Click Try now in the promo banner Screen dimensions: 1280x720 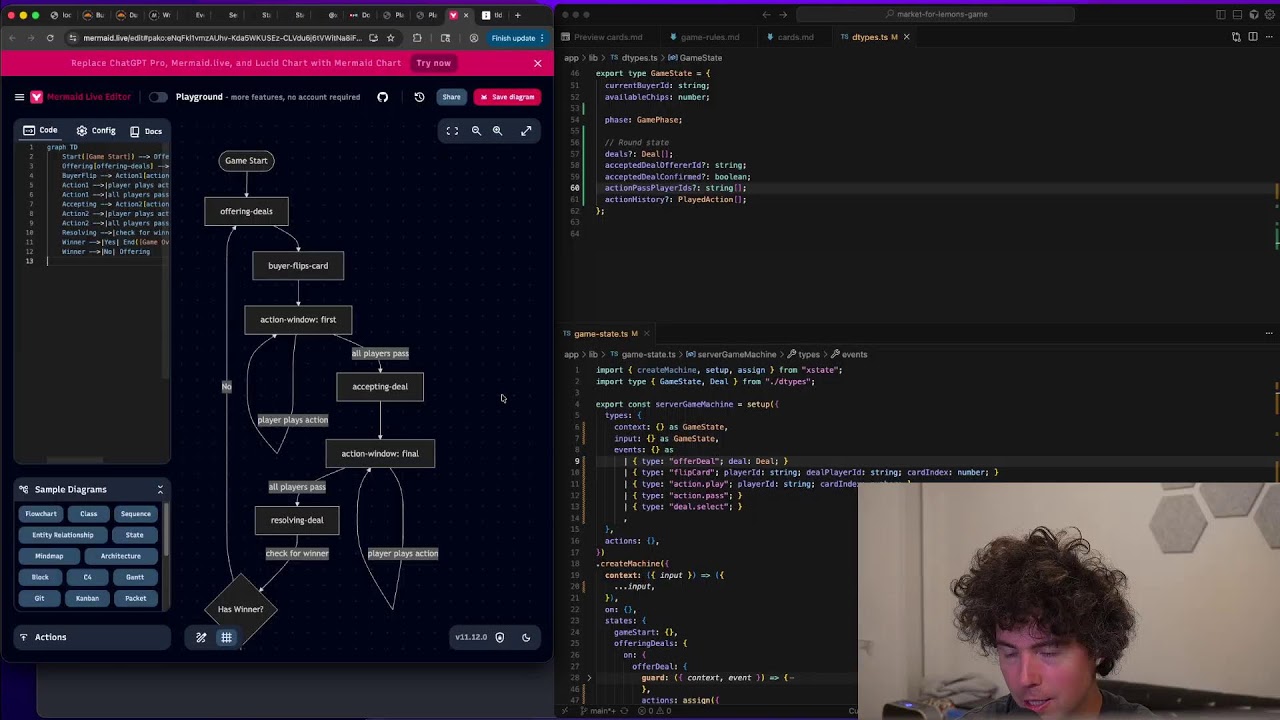[433, 63]
